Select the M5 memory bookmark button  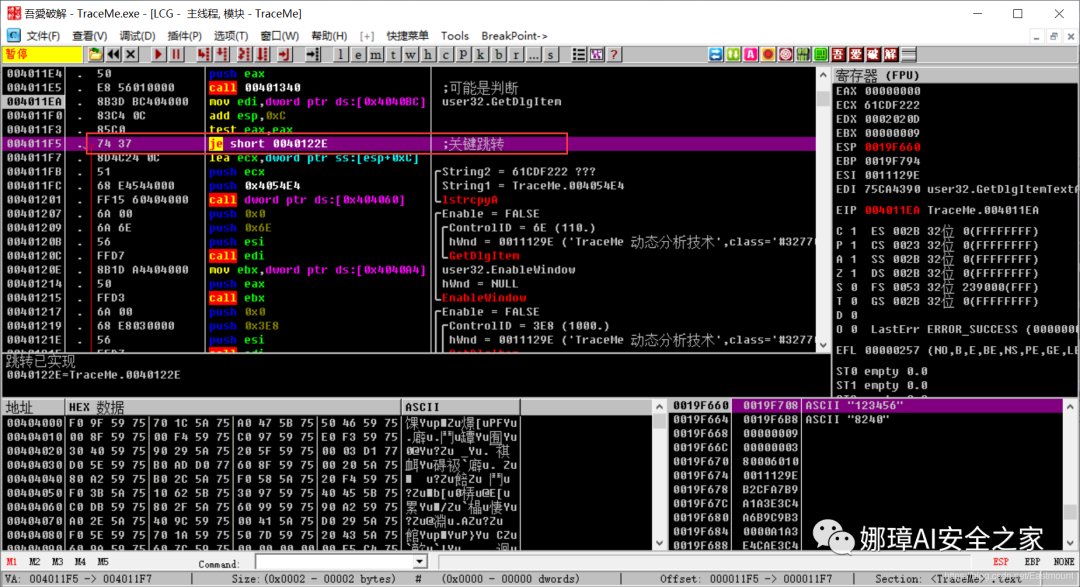pos(103,562)
